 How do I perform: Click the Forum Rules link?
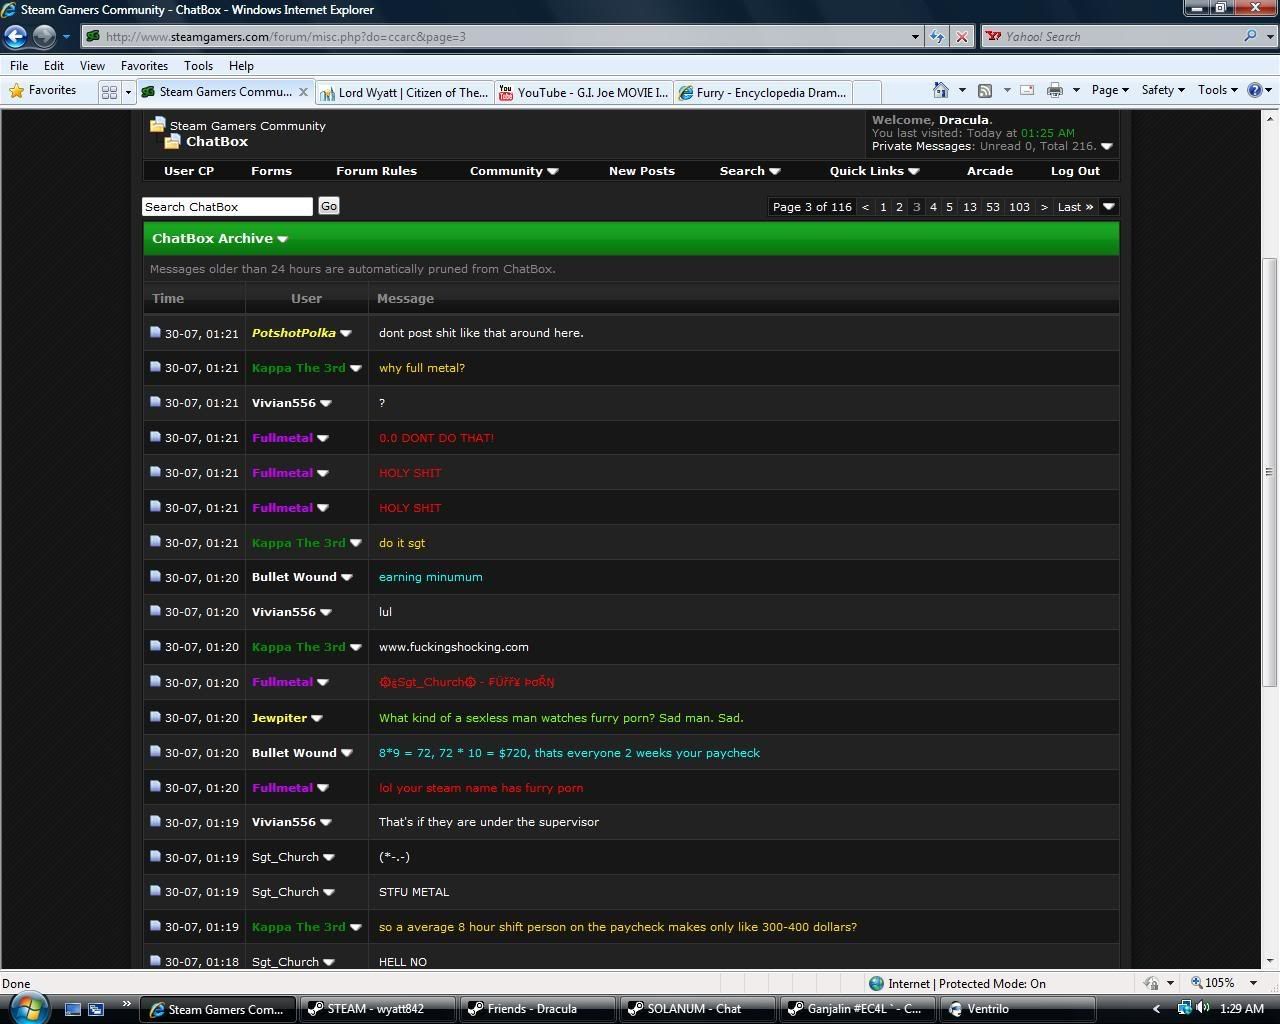(376, 171)
